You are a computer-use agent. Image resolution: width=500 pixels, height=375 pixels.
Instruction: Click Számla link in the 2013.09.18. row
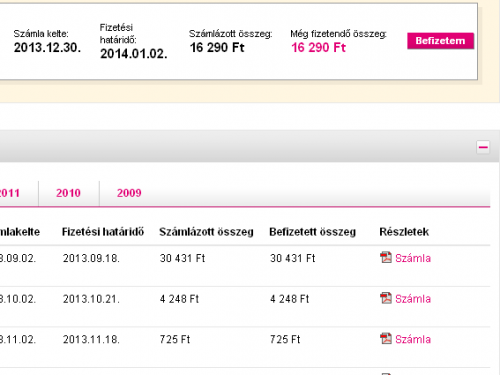(x=413, y=258)
